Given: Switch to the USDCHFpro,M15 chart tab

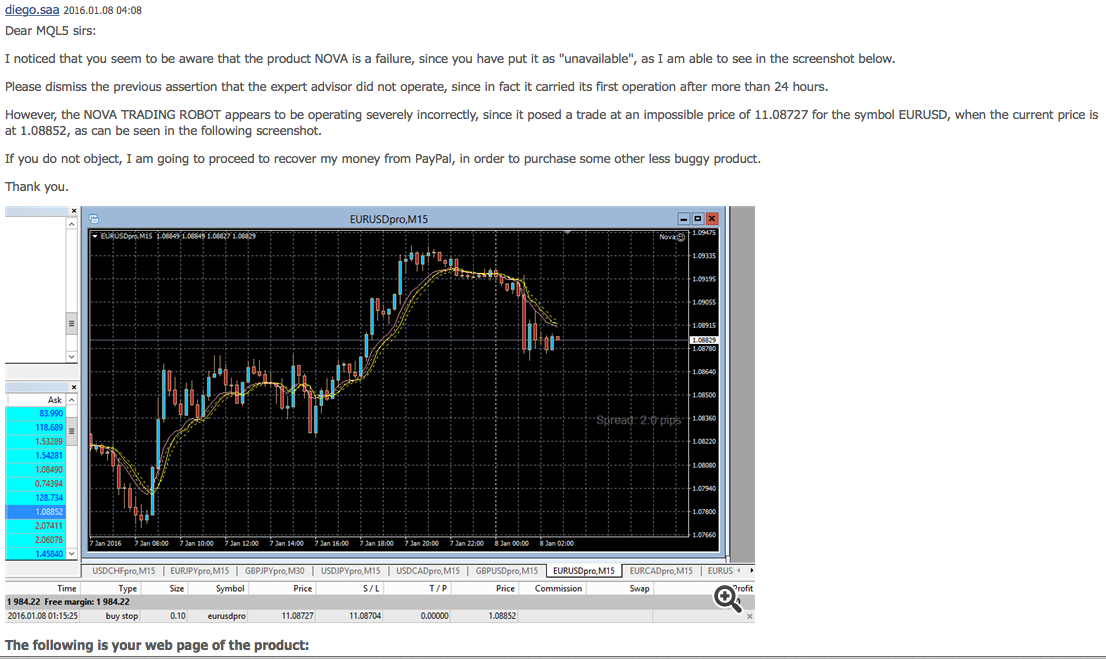Looking at the screenshot, I should [123, 571].
